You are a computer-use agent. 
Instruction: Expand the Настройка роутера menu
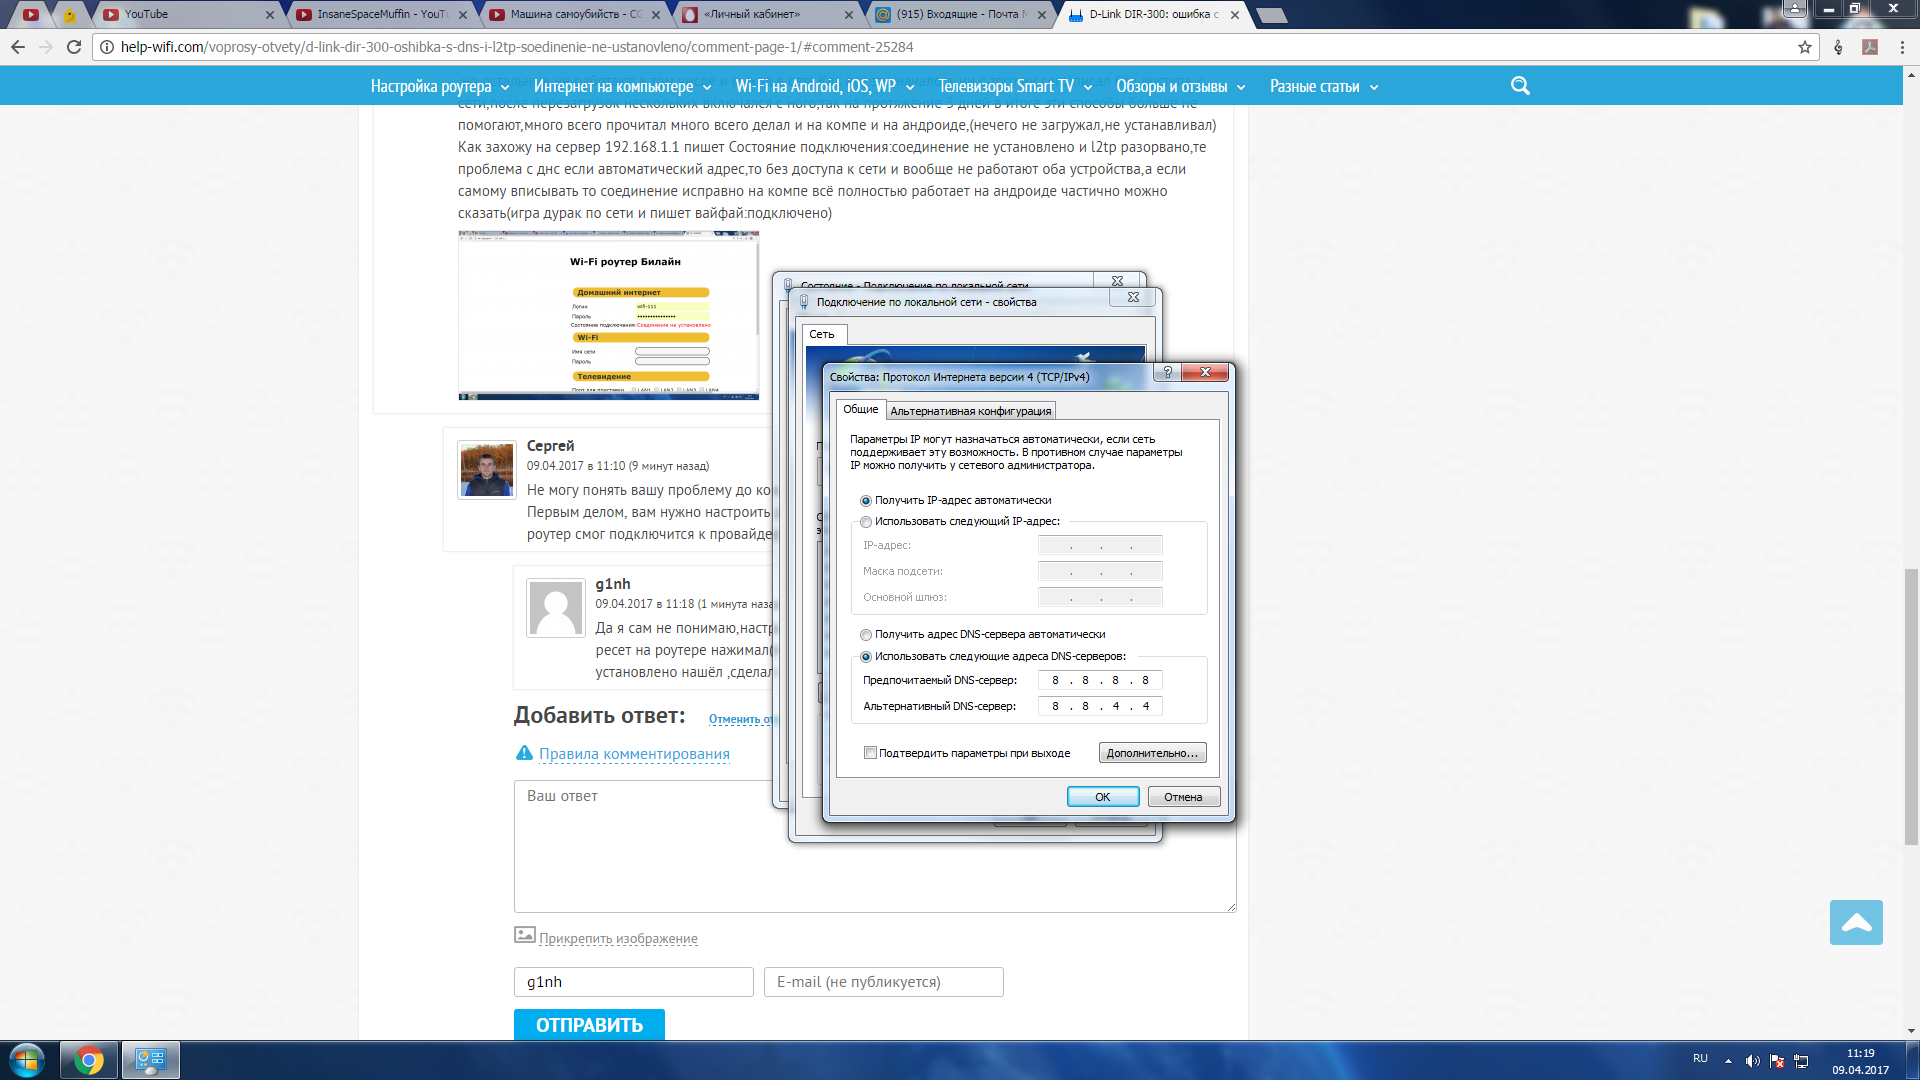point(440,86)
